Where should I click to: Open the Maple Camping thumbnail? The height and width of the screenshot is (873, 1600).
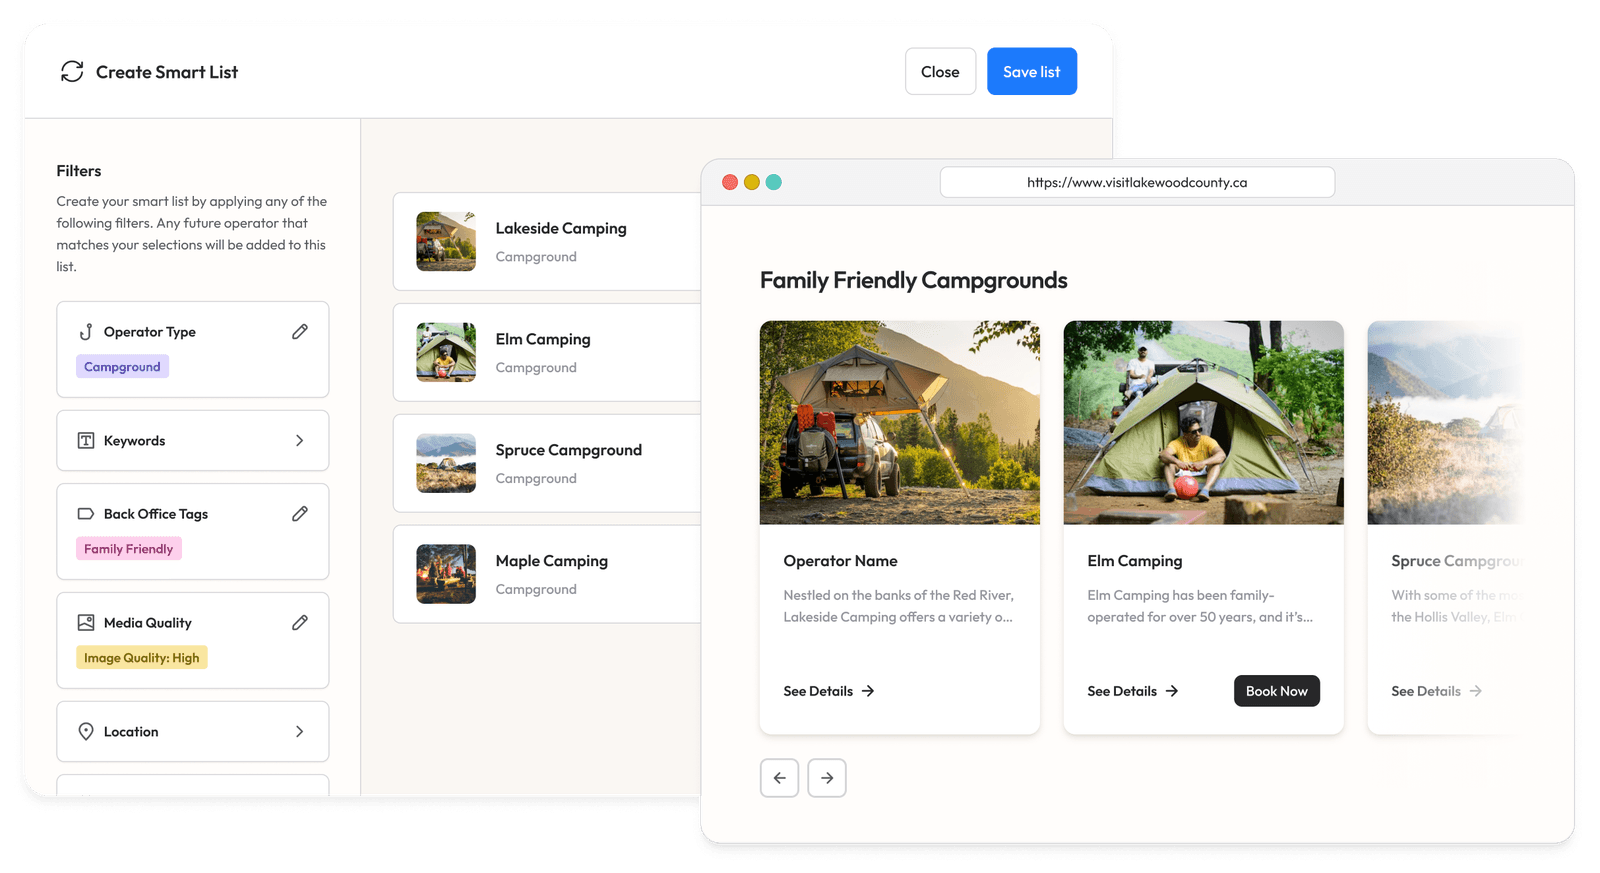(446, 574)
